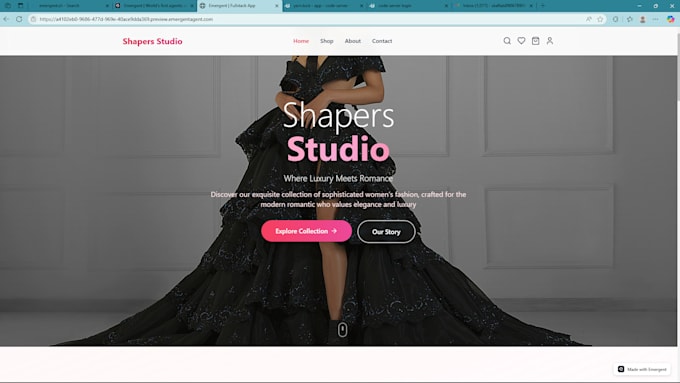Image resolution: width=680 pixels, height=383 pixels.
Task: View site information lock icon
Action: (33, 19)
